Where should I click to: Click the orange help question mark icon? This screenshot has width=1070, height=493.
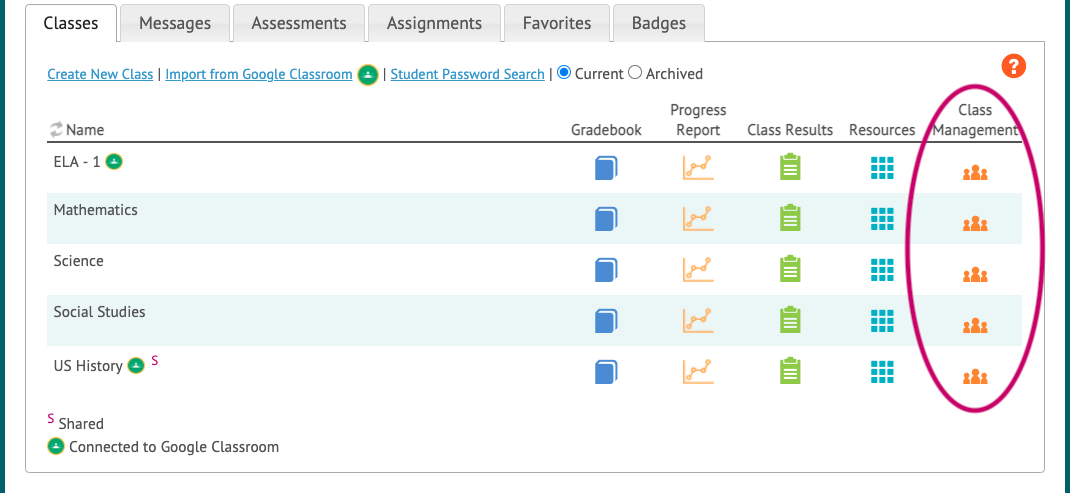(x=1014, y=66)
